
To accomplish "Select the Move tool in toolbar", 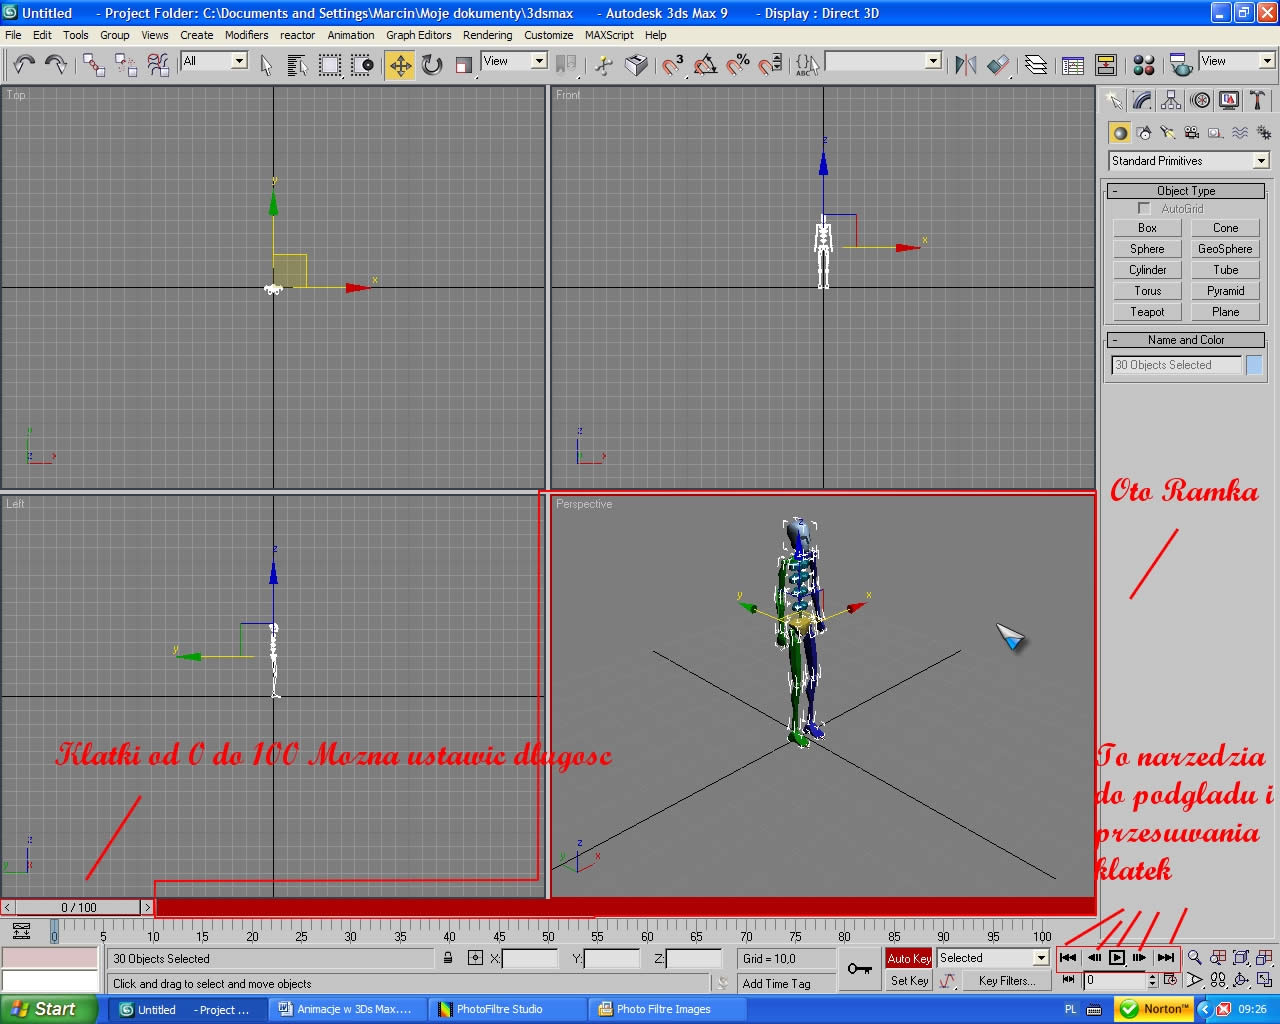I will pyautogui.click(x=400, y=66).
